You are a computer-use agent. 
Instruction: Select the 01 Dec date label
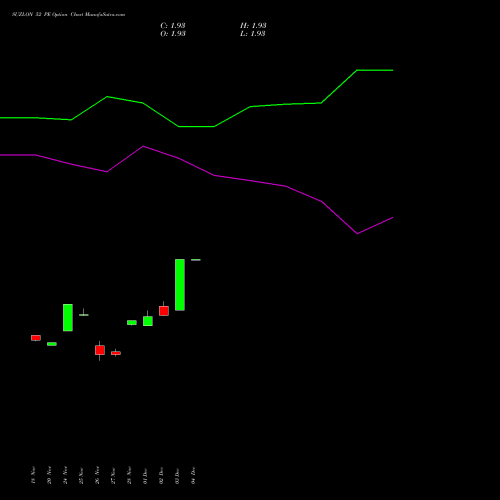[x=145, y=475]
